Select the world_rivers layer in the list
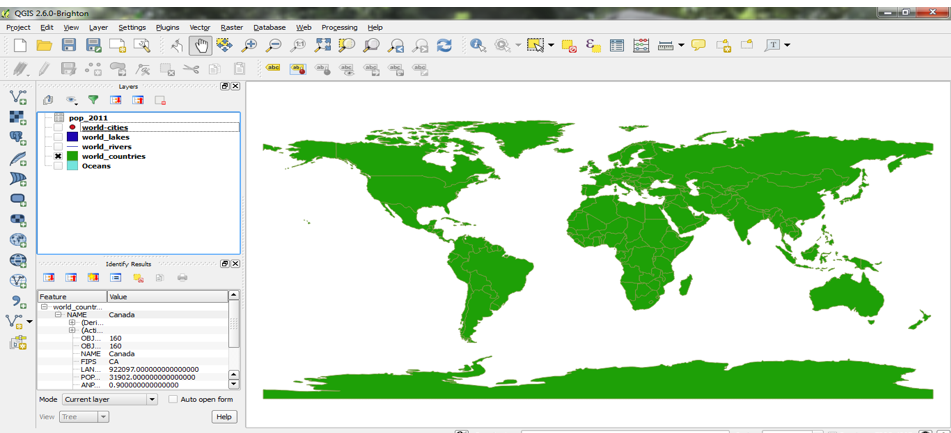The height and width of the screenshot is (433, 951). 106,147
